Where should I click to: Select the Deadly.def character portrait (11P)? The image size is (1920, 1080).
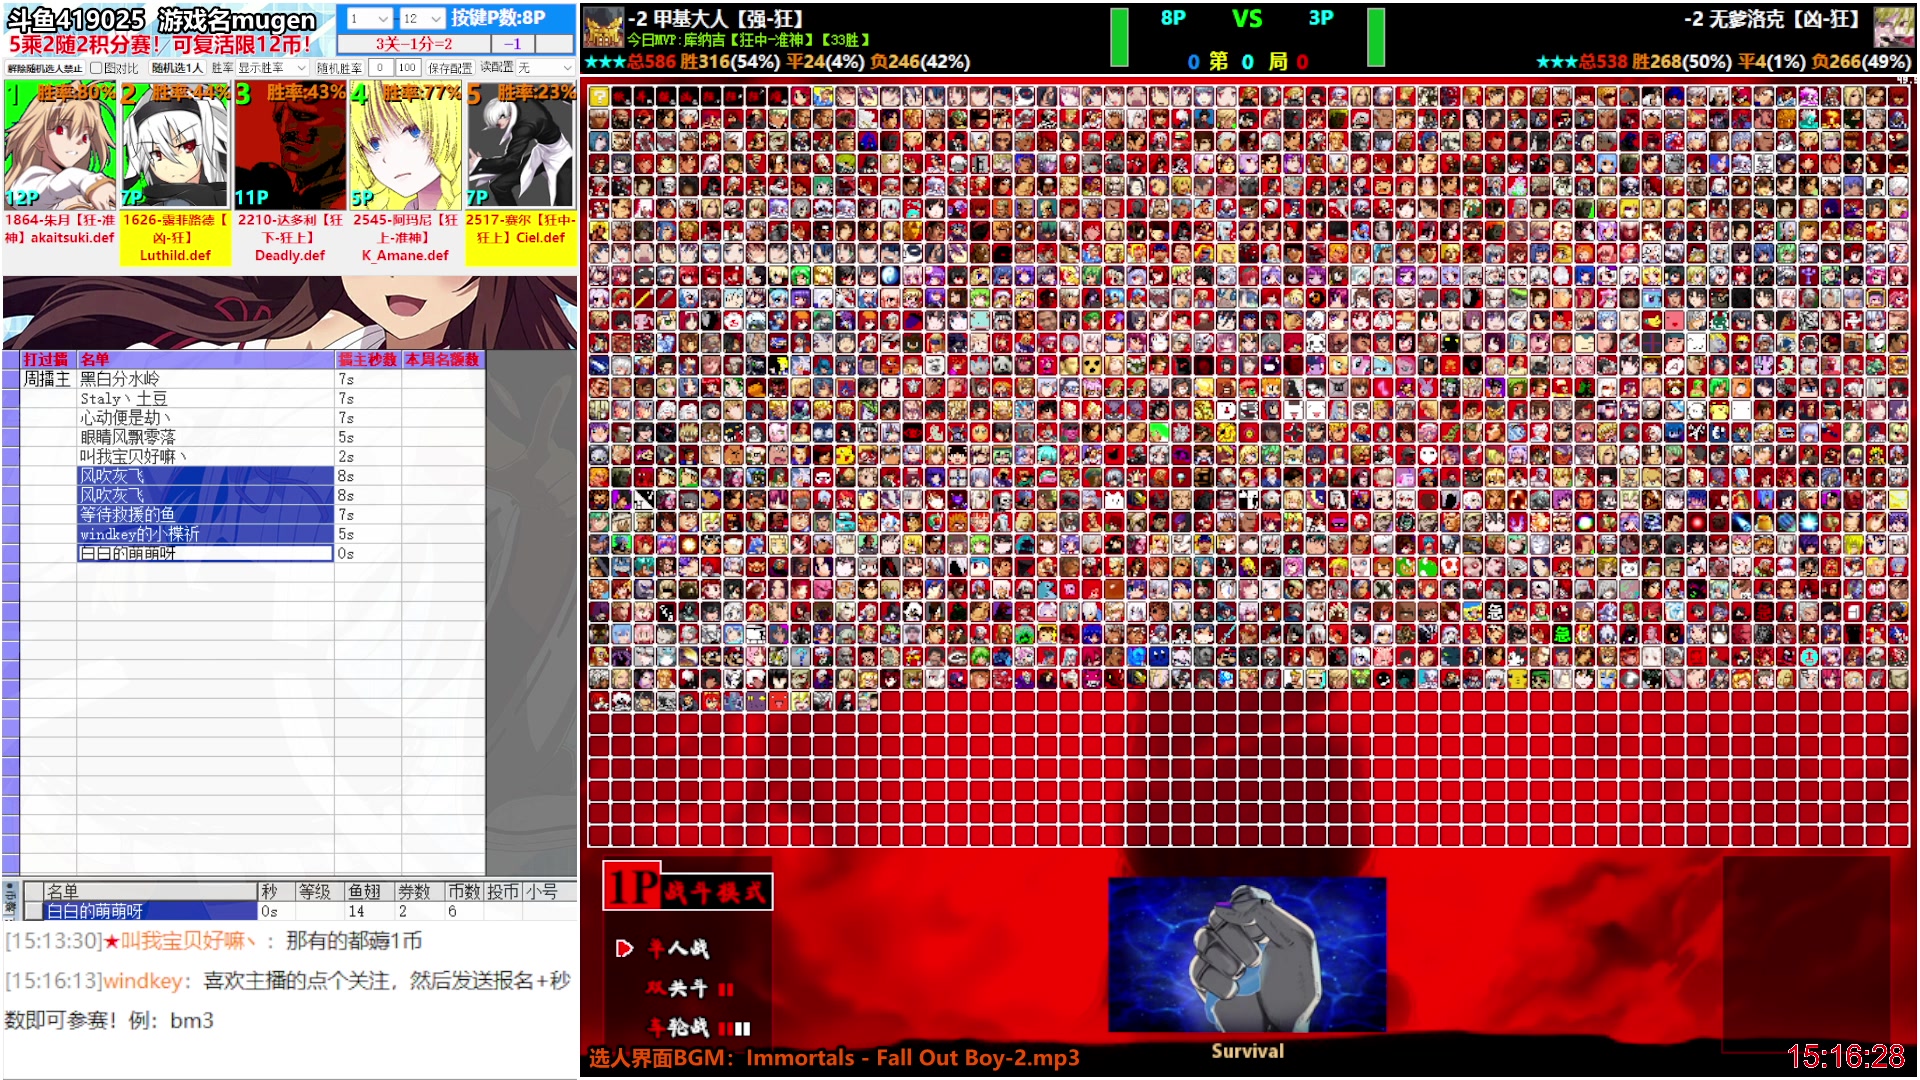[290, 146]
